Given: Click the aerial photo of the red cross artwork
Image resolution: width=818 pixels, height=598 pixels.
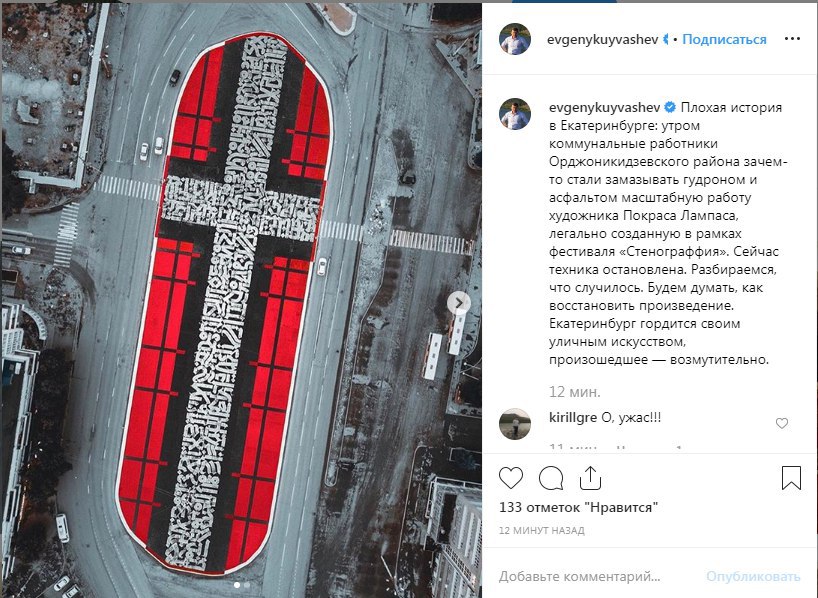Looking at the screenshot, I should [x=241, y=298].
